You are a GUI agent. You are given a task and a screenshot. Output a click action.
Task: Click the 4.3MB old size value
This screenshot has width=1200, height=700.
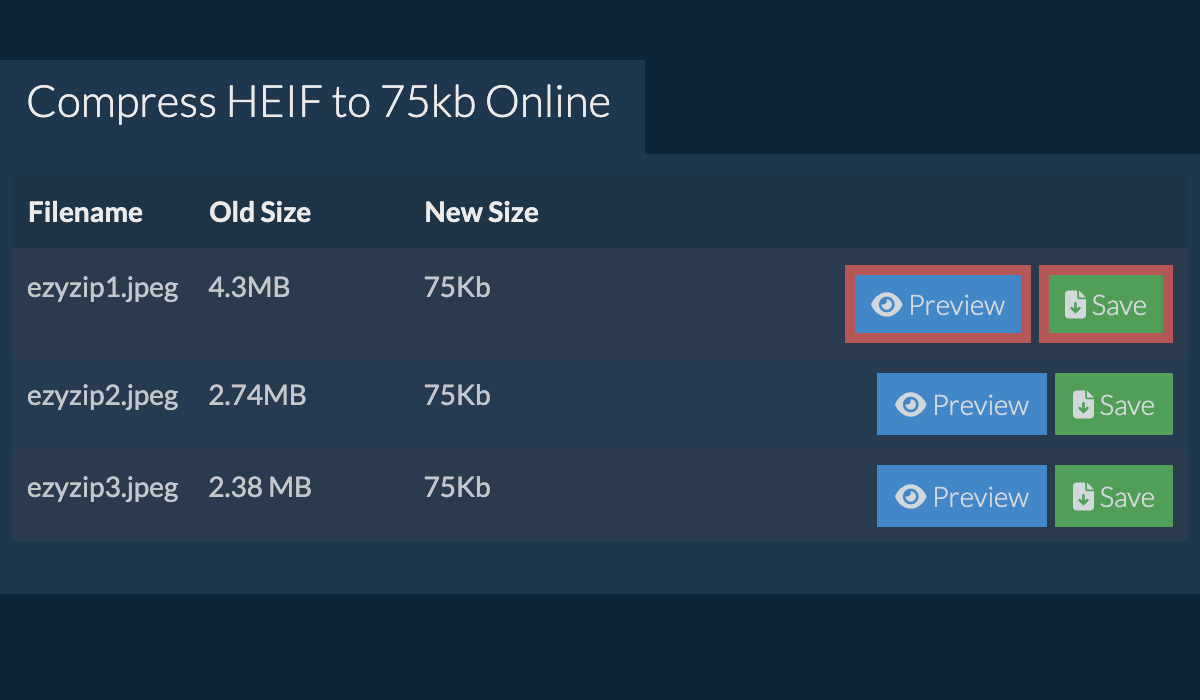[249, 289]
